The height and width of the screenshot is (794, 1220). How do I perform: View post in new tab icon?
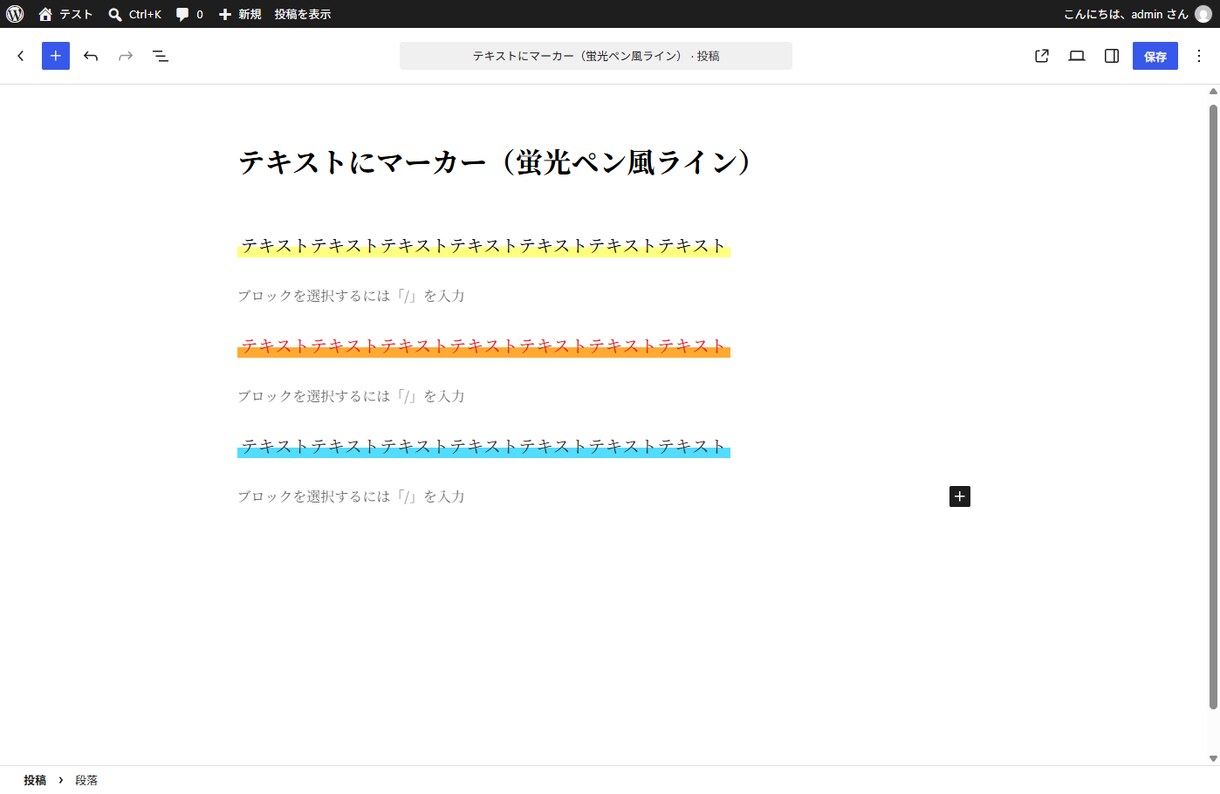pyautogui.click(x=1042, y=56)
